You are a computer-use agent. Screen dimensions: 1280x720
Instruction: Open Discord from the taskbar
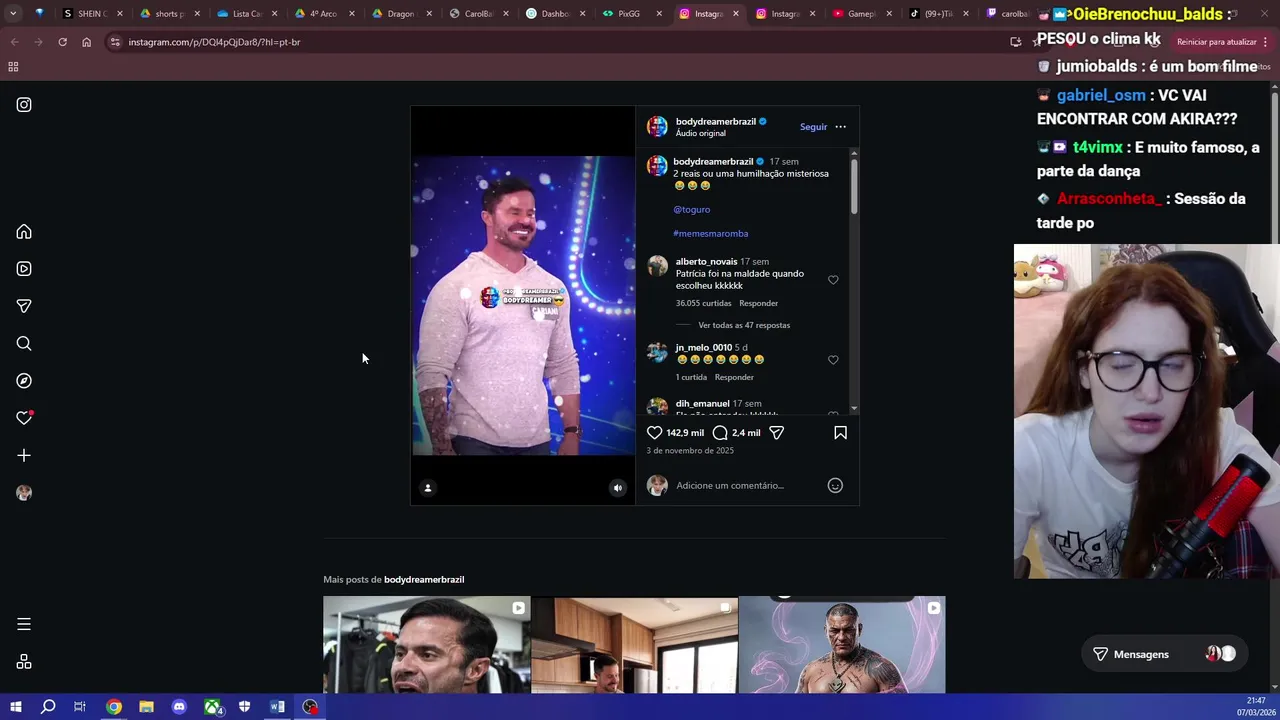(179, 707)
